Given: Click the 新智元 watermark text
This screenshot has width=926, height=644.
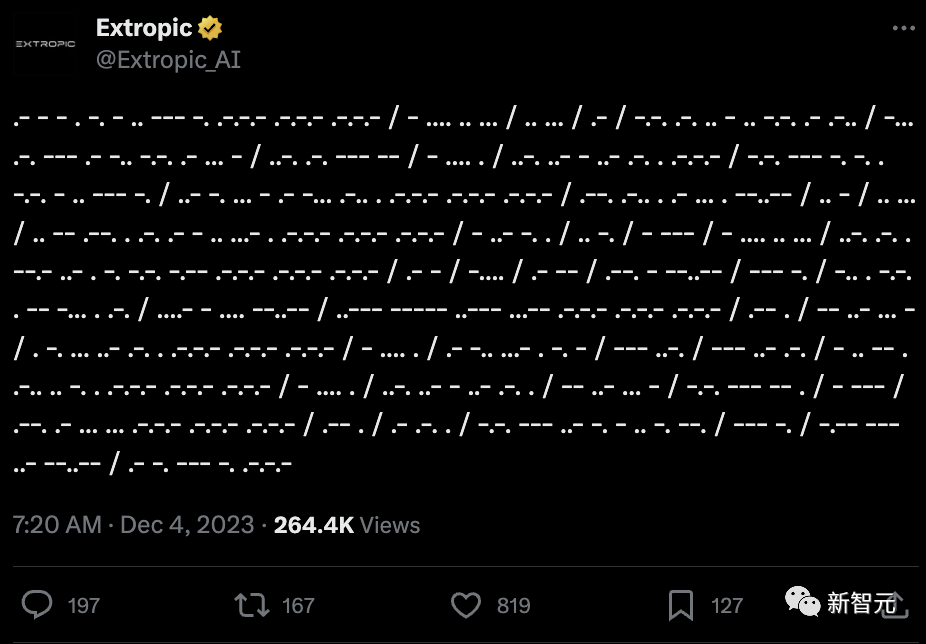Looking at the screenshot, I should 861,603.
